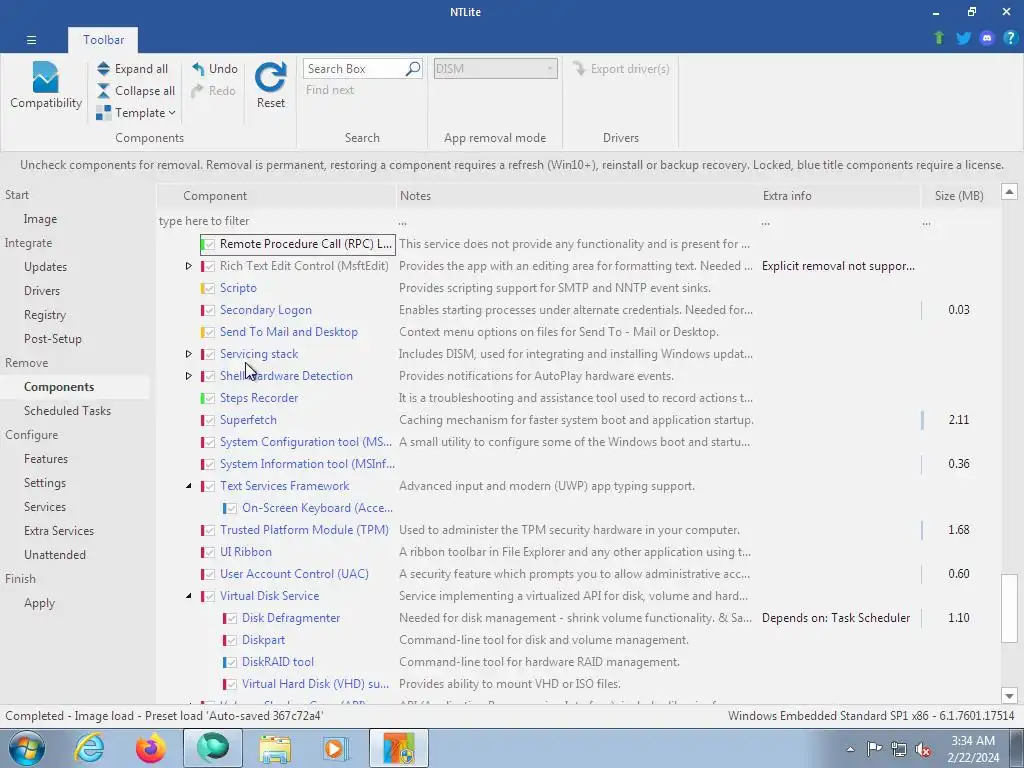
Task: Click the vertical scrollbar thumb
Action: [1010, 608]
